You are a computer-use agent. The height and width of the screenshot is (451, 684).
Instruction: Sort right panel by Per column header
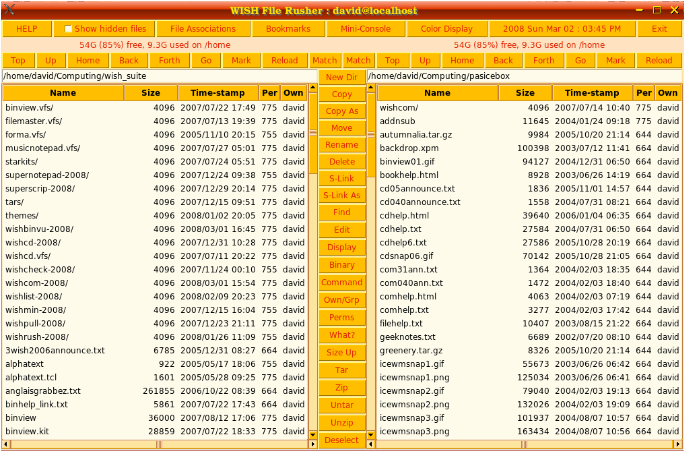(x=644, y=93)
